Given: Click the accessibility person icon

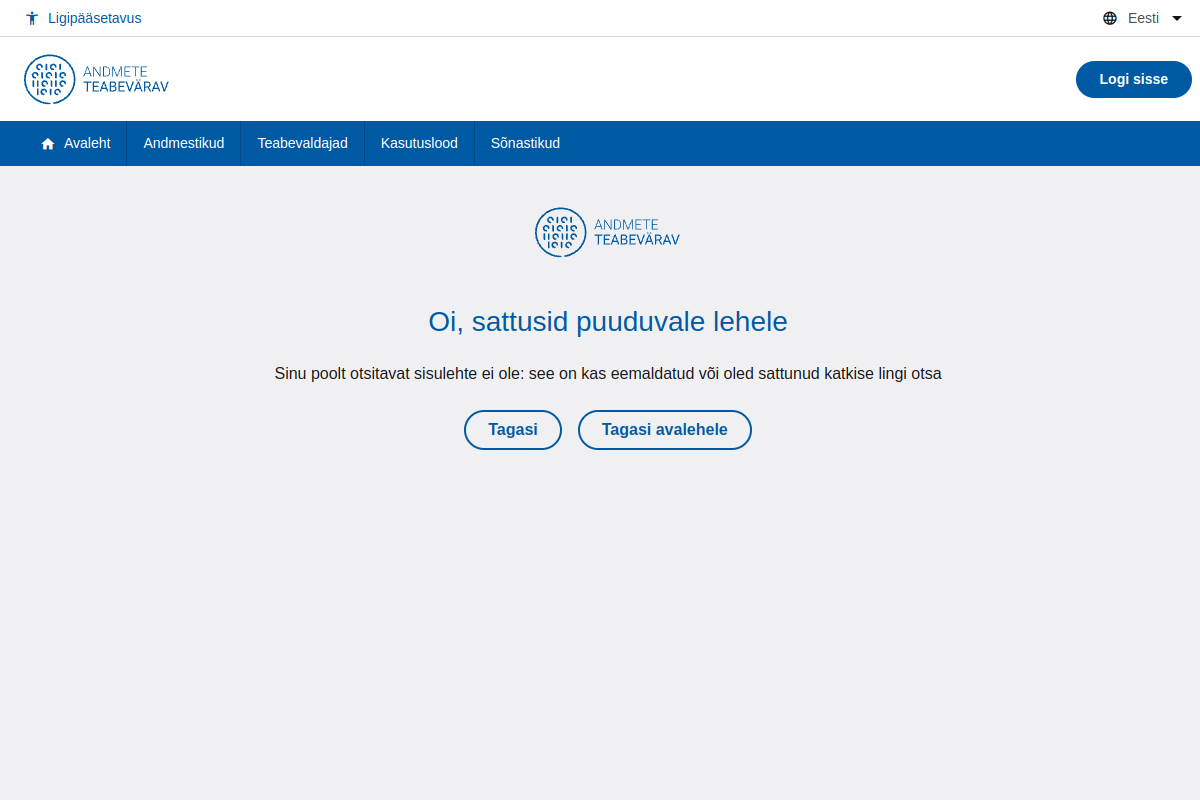Looking at the screenshot, I should [32, 18].
